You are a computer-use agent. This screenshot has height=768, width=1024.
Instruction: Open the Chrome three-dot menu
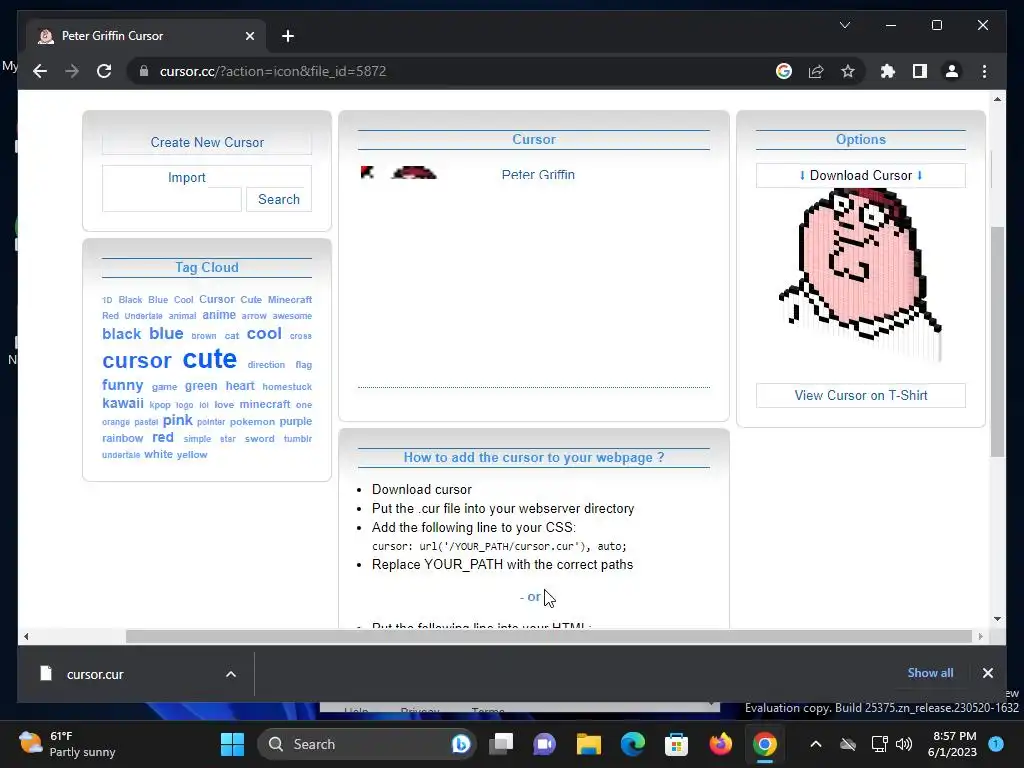[x=984, y=71]
